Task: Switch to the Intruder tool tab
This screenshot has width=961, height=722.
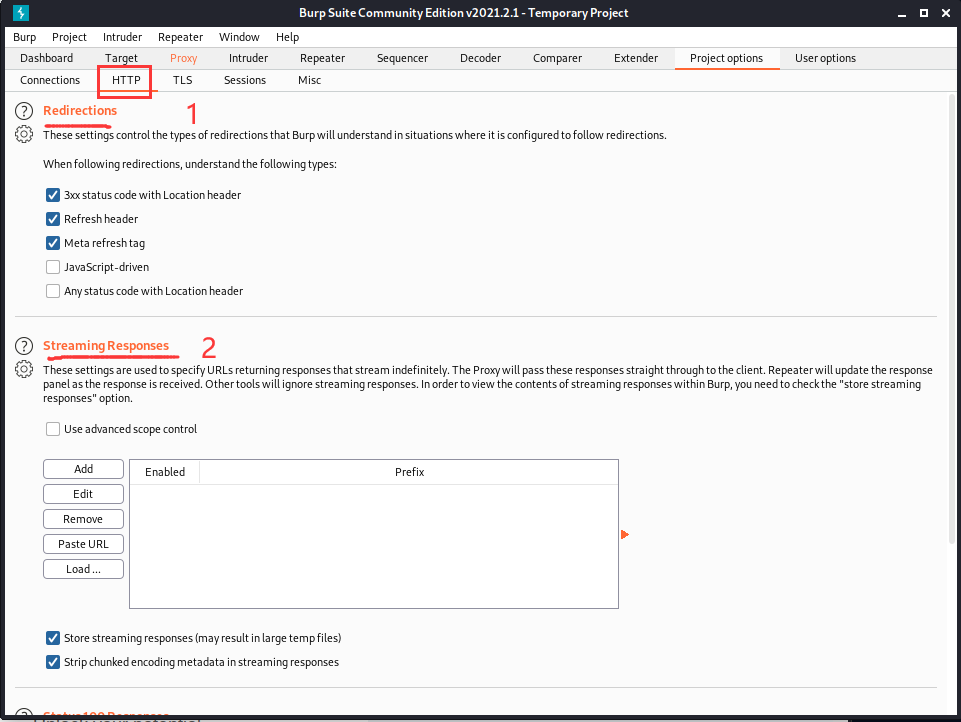Action: pyautogui.click(x=248, y=58)
